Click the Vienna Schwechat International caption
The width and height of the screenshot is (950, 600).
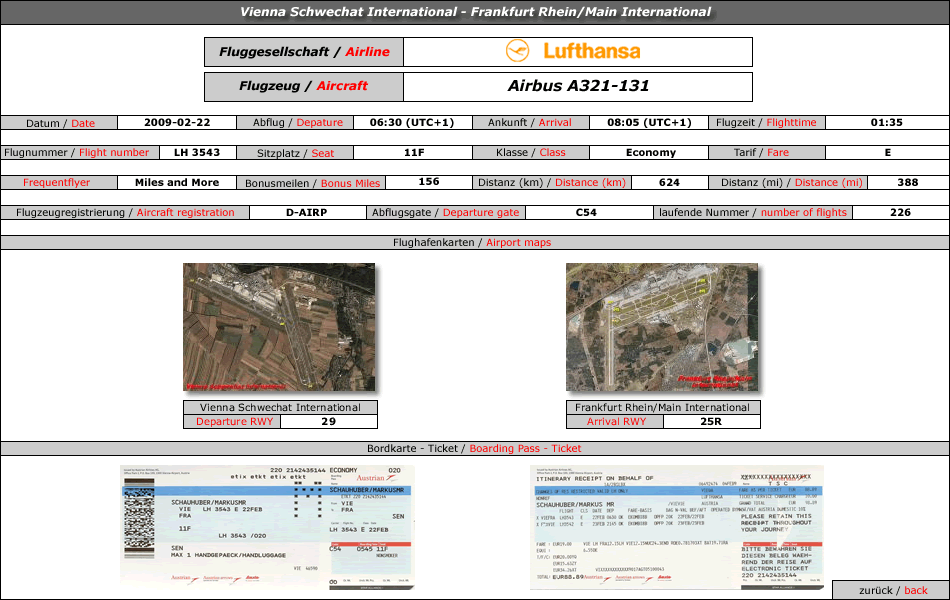(x=280, y=407)
